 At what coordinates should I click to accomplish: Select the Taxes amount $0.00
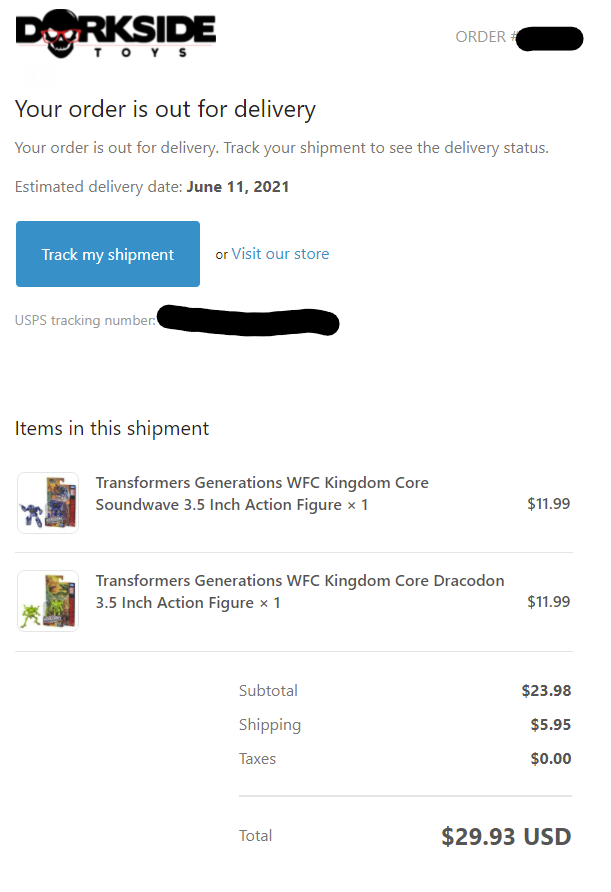(x=551, y=759)
